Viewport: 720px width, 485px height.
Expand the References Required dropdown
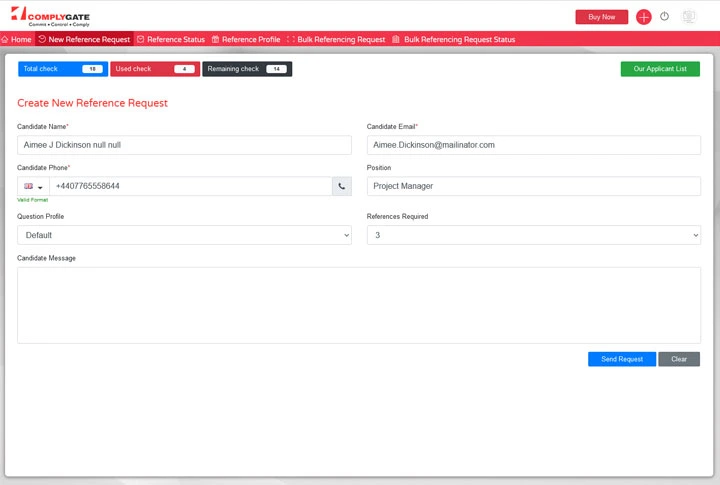click(534, 235)
